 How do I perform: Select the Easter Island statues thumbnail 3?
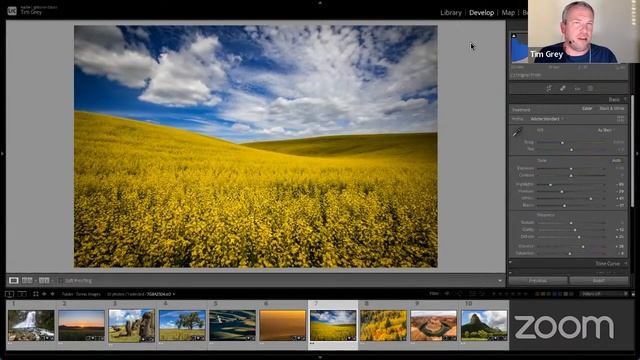[x=131, y=325]
